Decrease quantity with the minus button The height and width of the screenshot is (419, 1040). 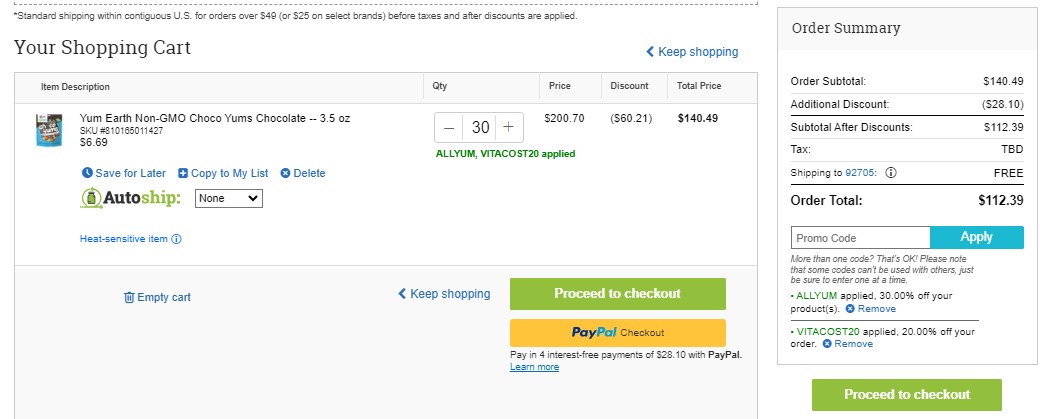(x=449, y=127)
